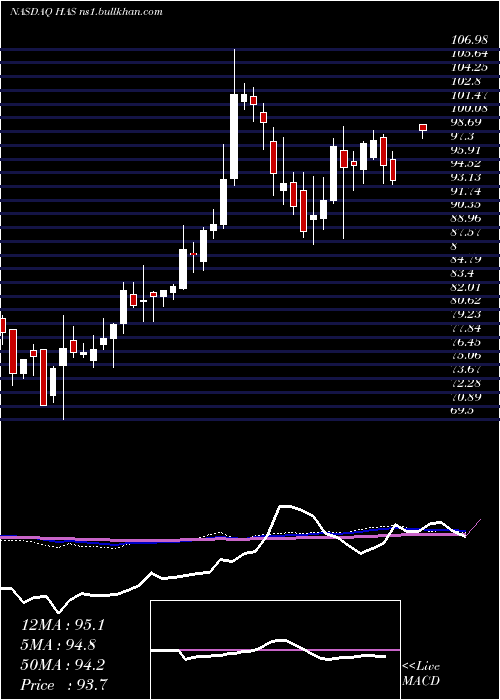This screenshot has width=500, height=700.
Task: Click the 106.98 price axis label
Action: pyautogui.click(x=469, y=41)
